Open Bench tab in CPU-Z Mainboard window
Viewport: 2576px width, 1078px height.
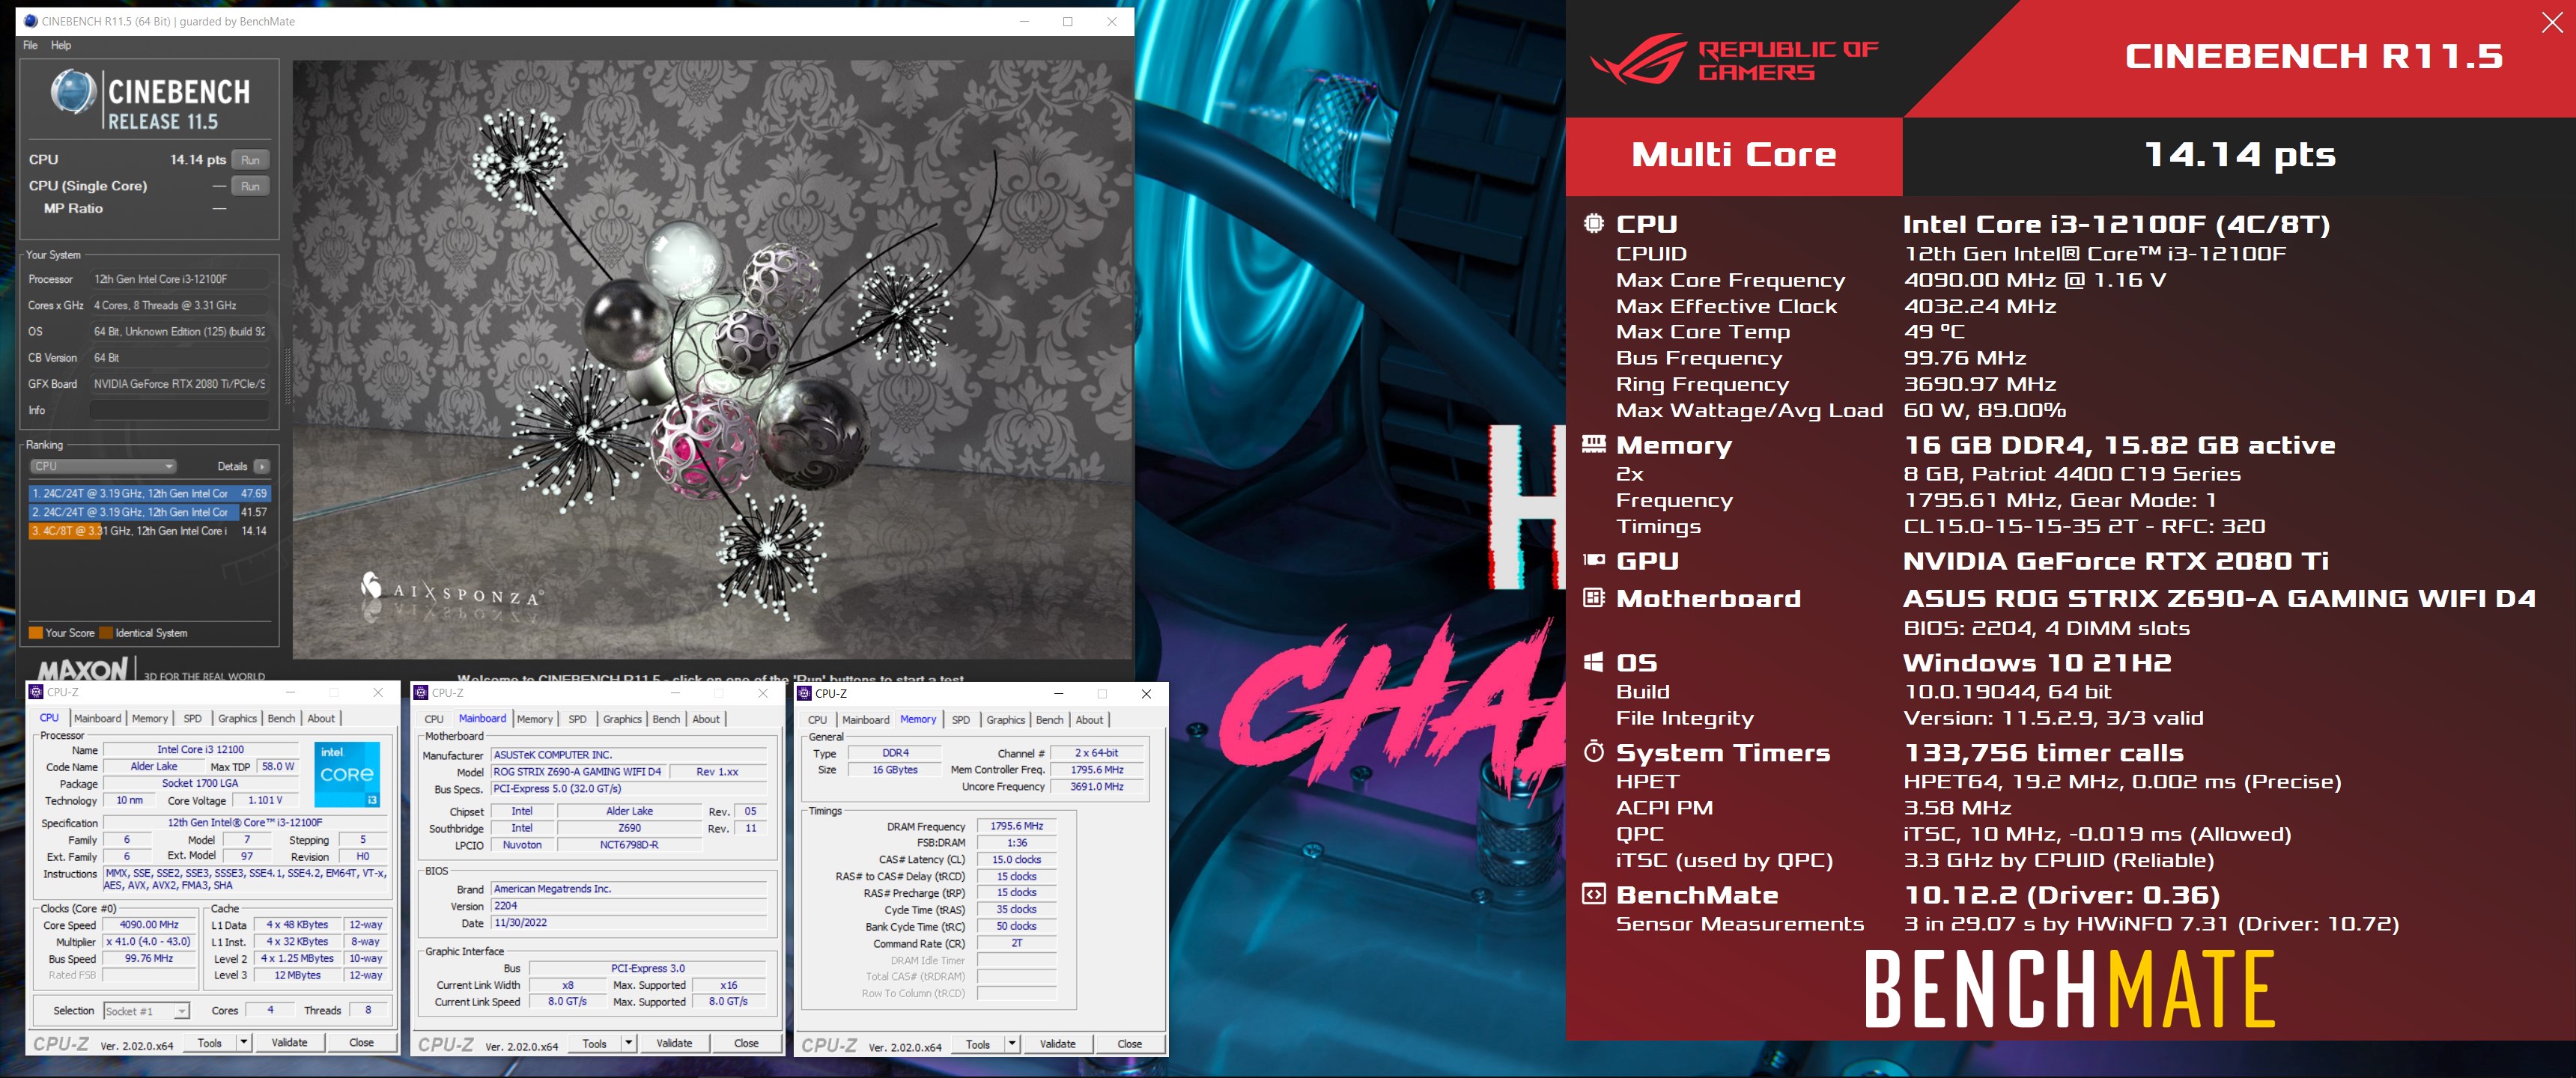(666, 719)
